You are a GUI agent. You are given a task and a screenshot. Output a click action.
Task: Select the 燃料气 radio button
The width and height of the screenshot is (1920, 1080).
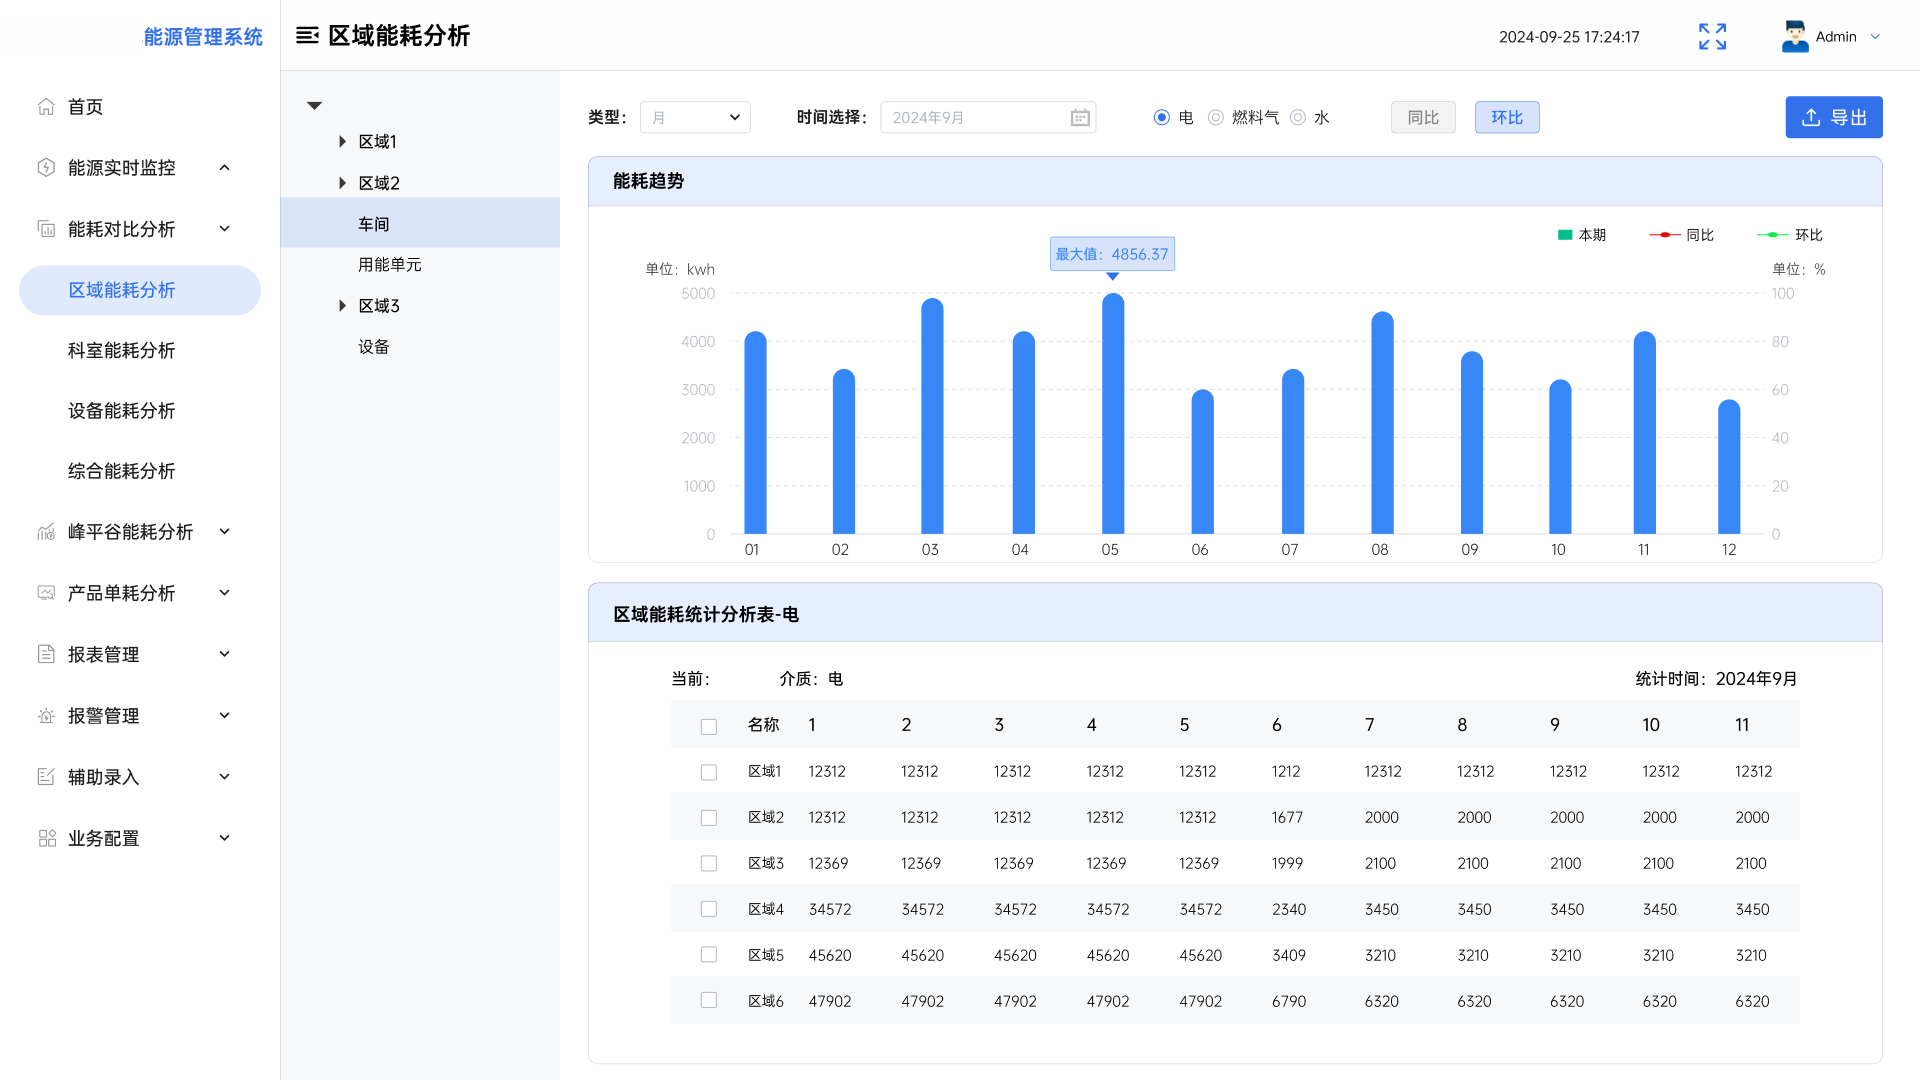pos(1215,118)
